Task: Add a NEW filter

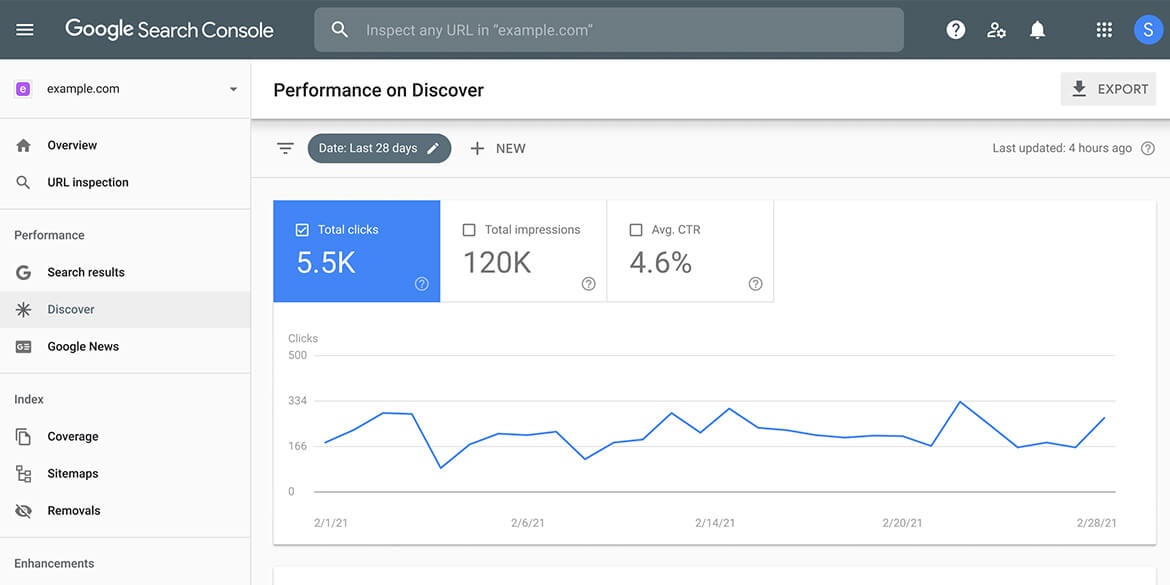Action: tap(498, 148)
